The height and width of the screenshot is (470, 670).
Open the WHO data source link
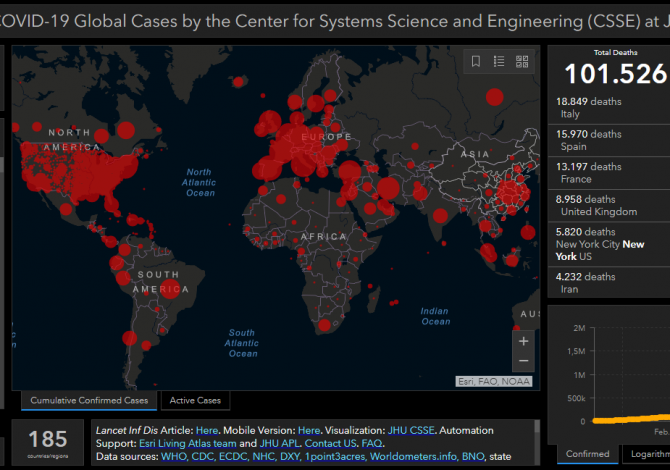pos(173,457)
